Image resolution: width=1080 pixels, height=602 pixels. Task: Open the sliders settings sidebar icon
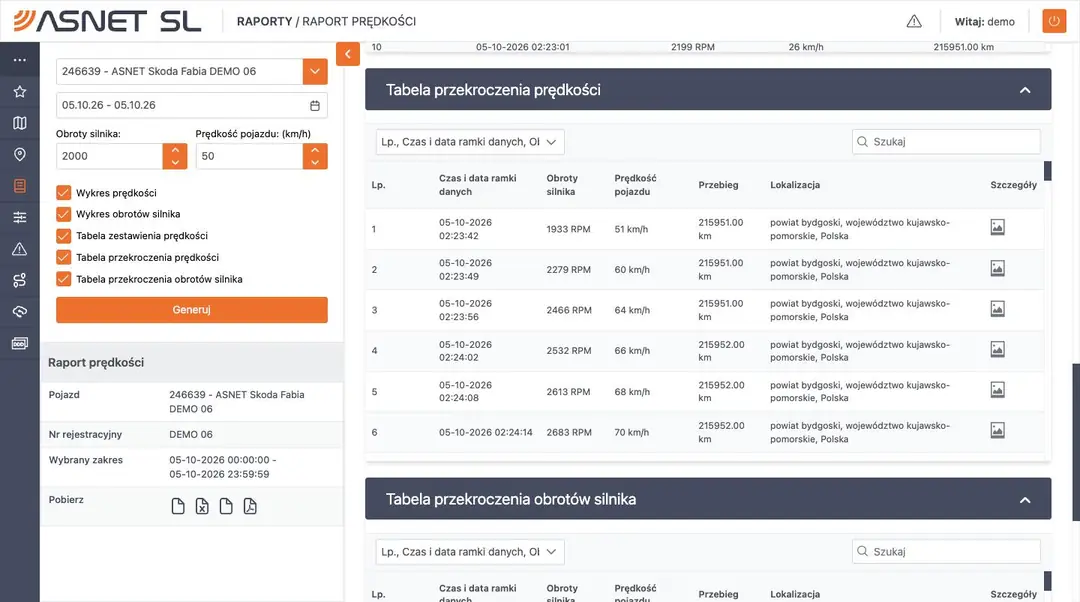(20, 218)
